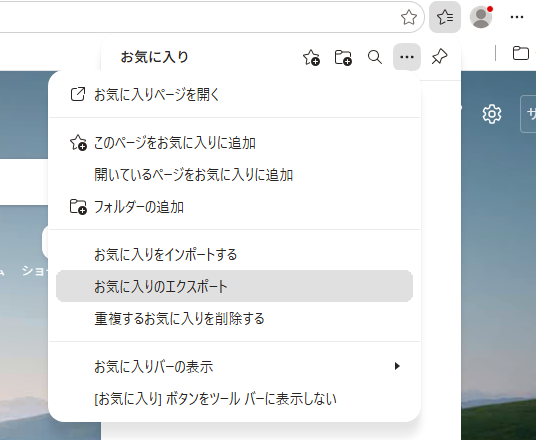
Task: Click the more options ellipsis in お気に入り panel
Action: (407, 57)
